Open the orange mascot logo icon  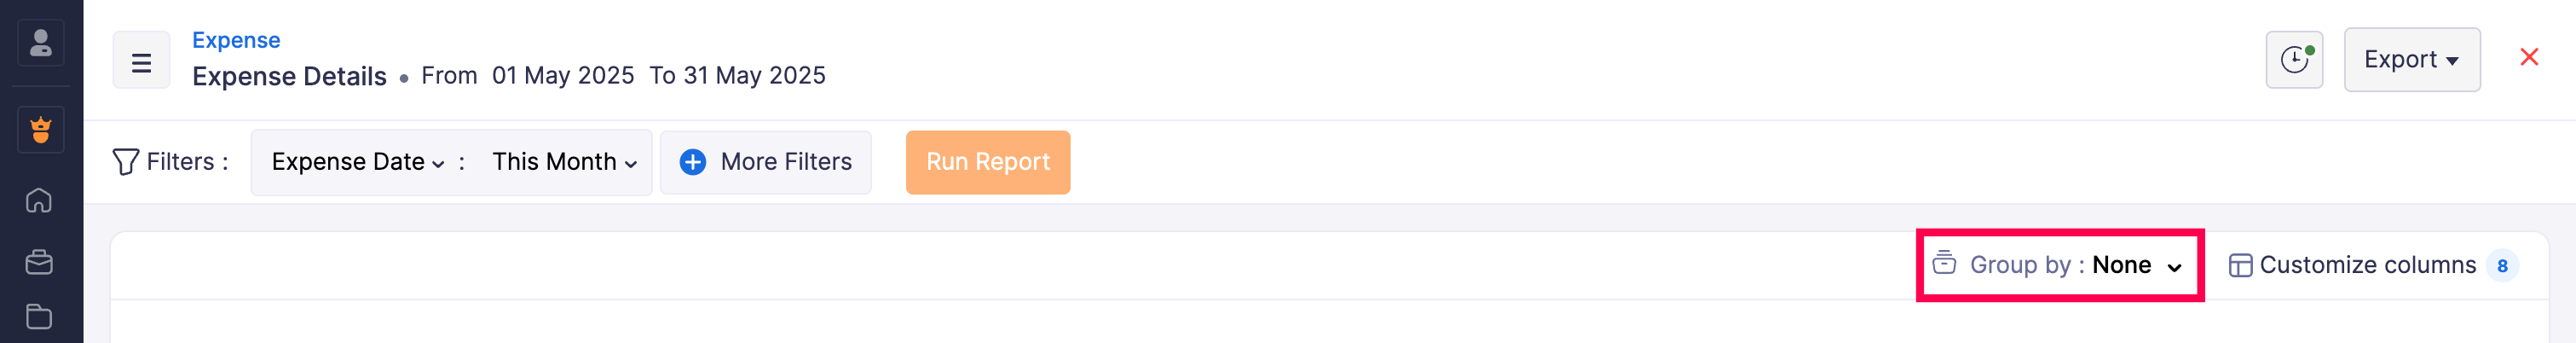coord(41,130)
